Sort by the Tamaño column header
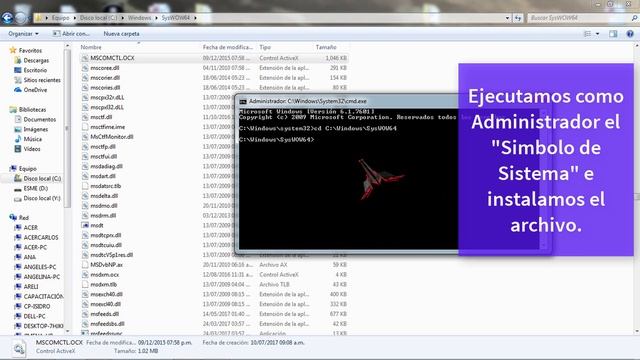The height and width of the screenshot is (360, 640). click(326, 47)
